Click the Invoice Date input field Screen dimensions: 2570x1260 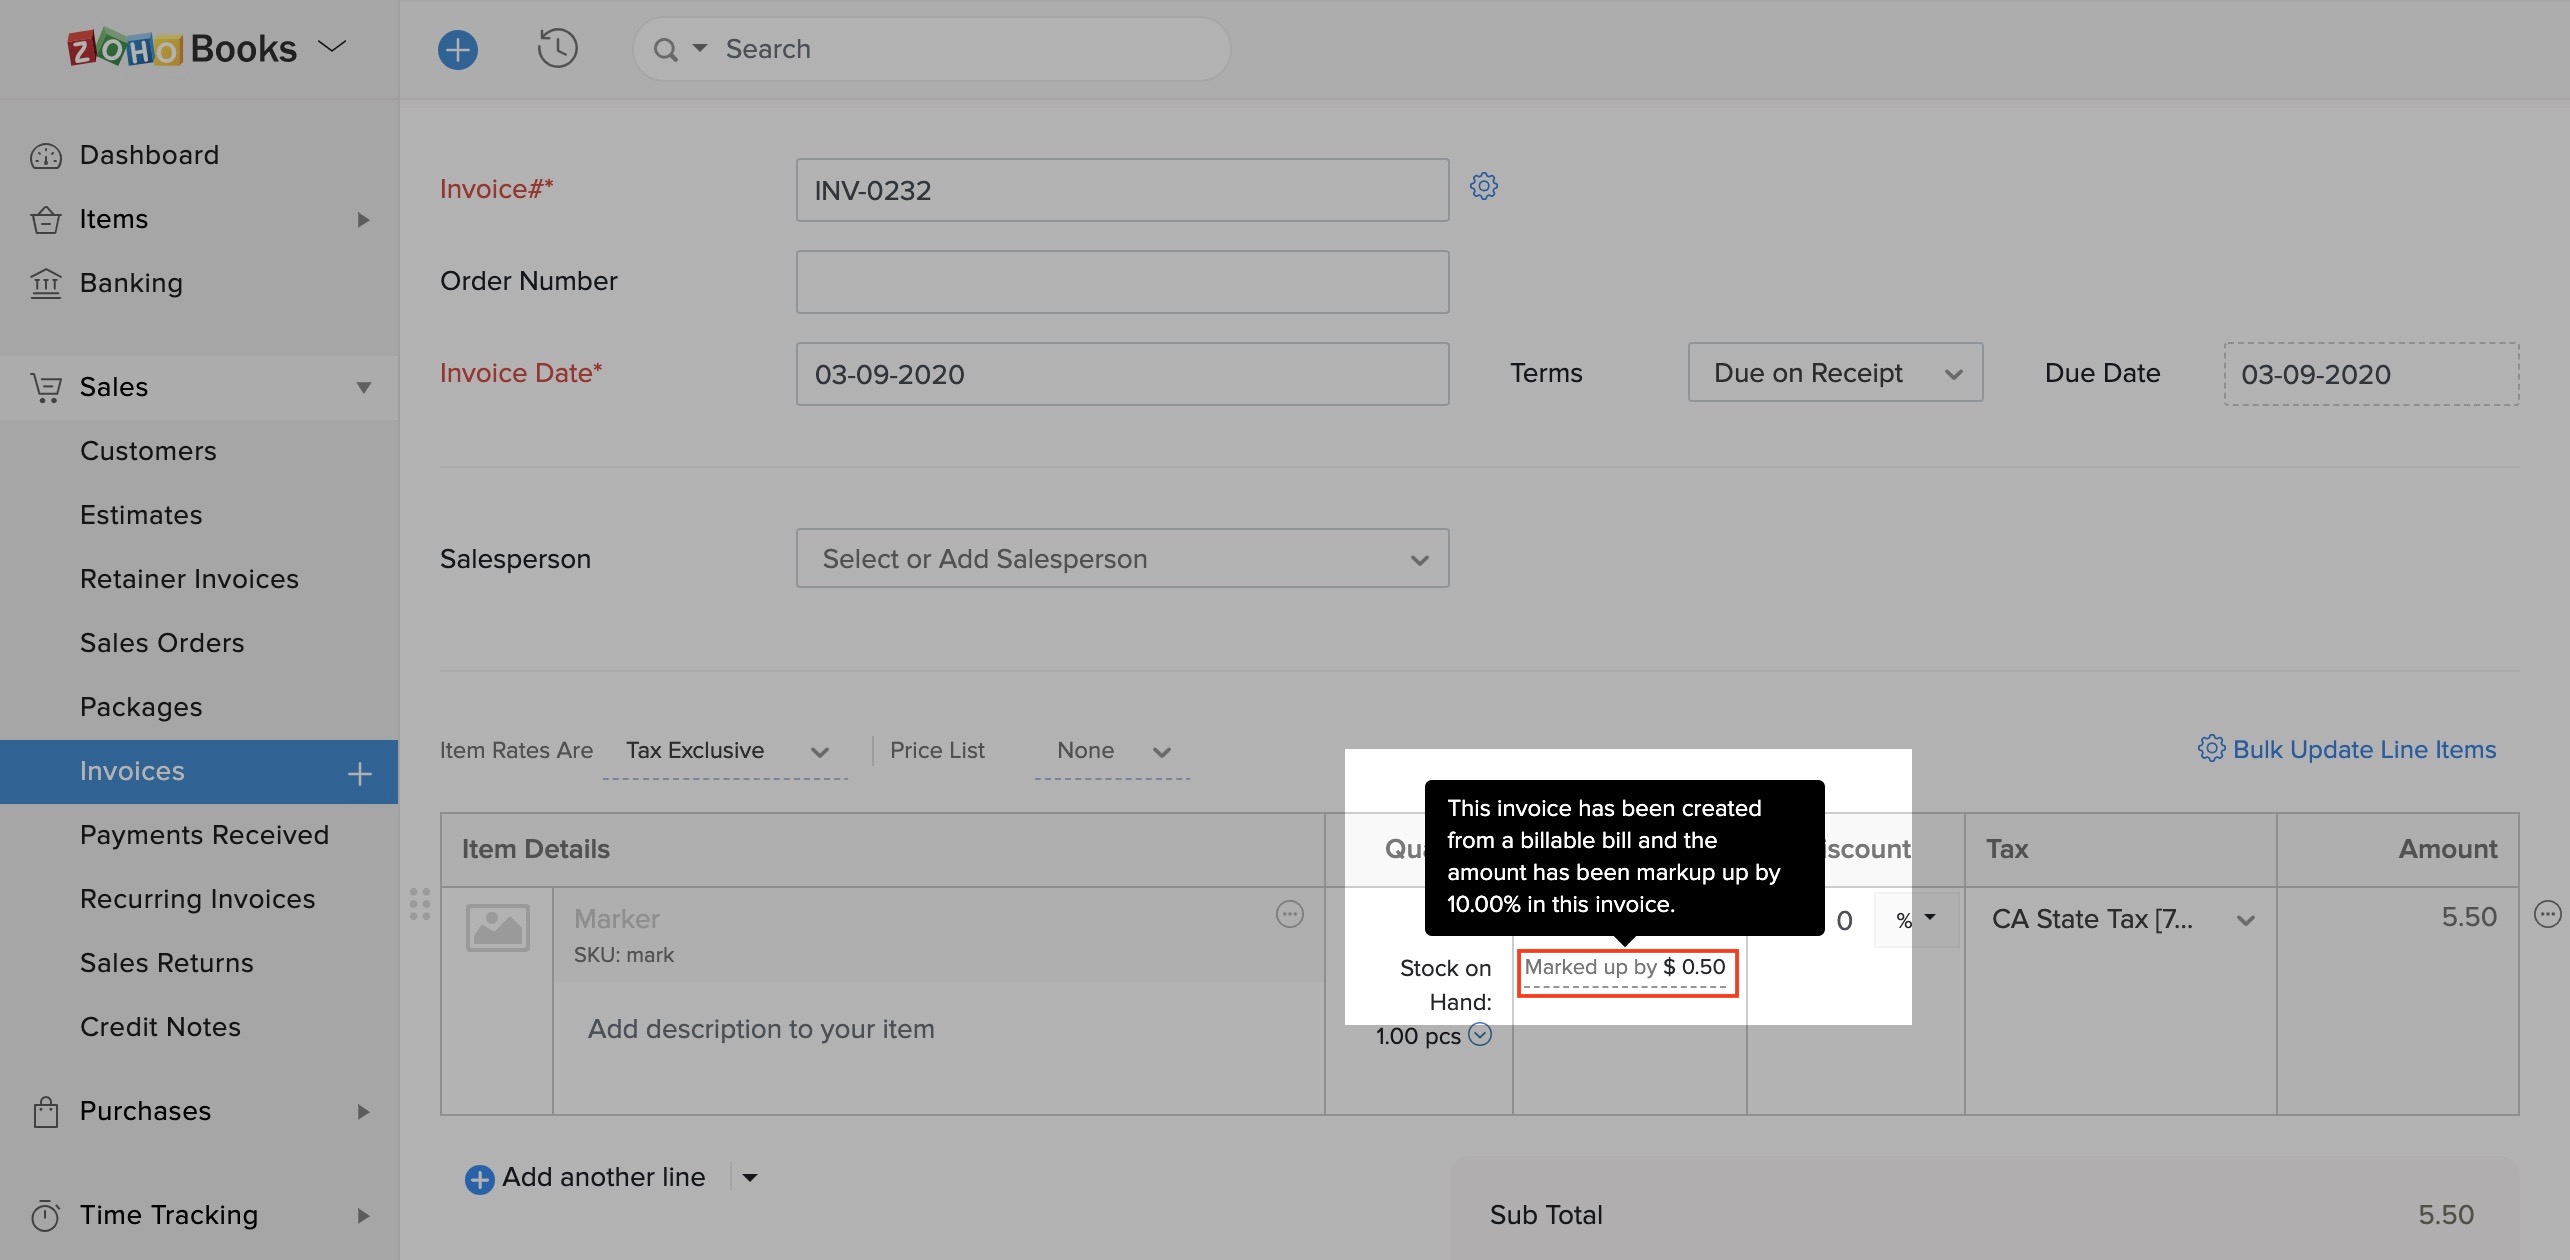[1121, 372]
